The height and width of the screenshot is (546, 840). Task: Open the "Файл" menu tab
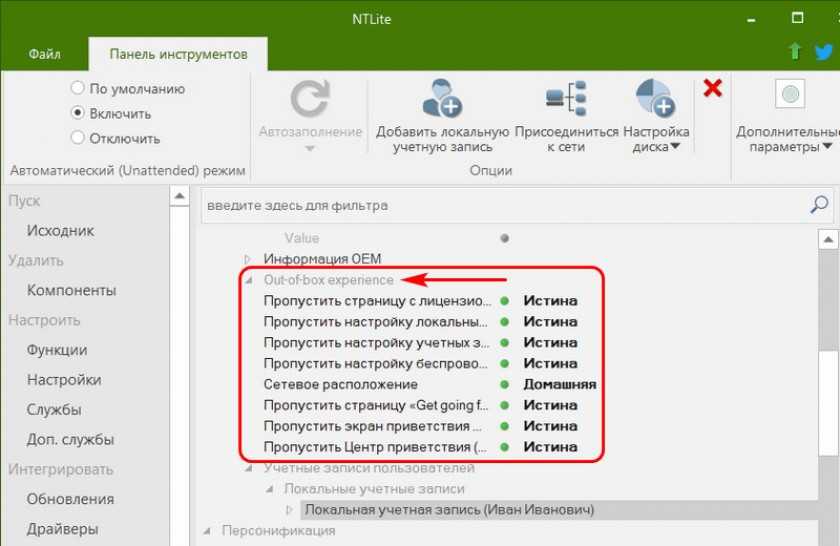[x=43, y=53]
